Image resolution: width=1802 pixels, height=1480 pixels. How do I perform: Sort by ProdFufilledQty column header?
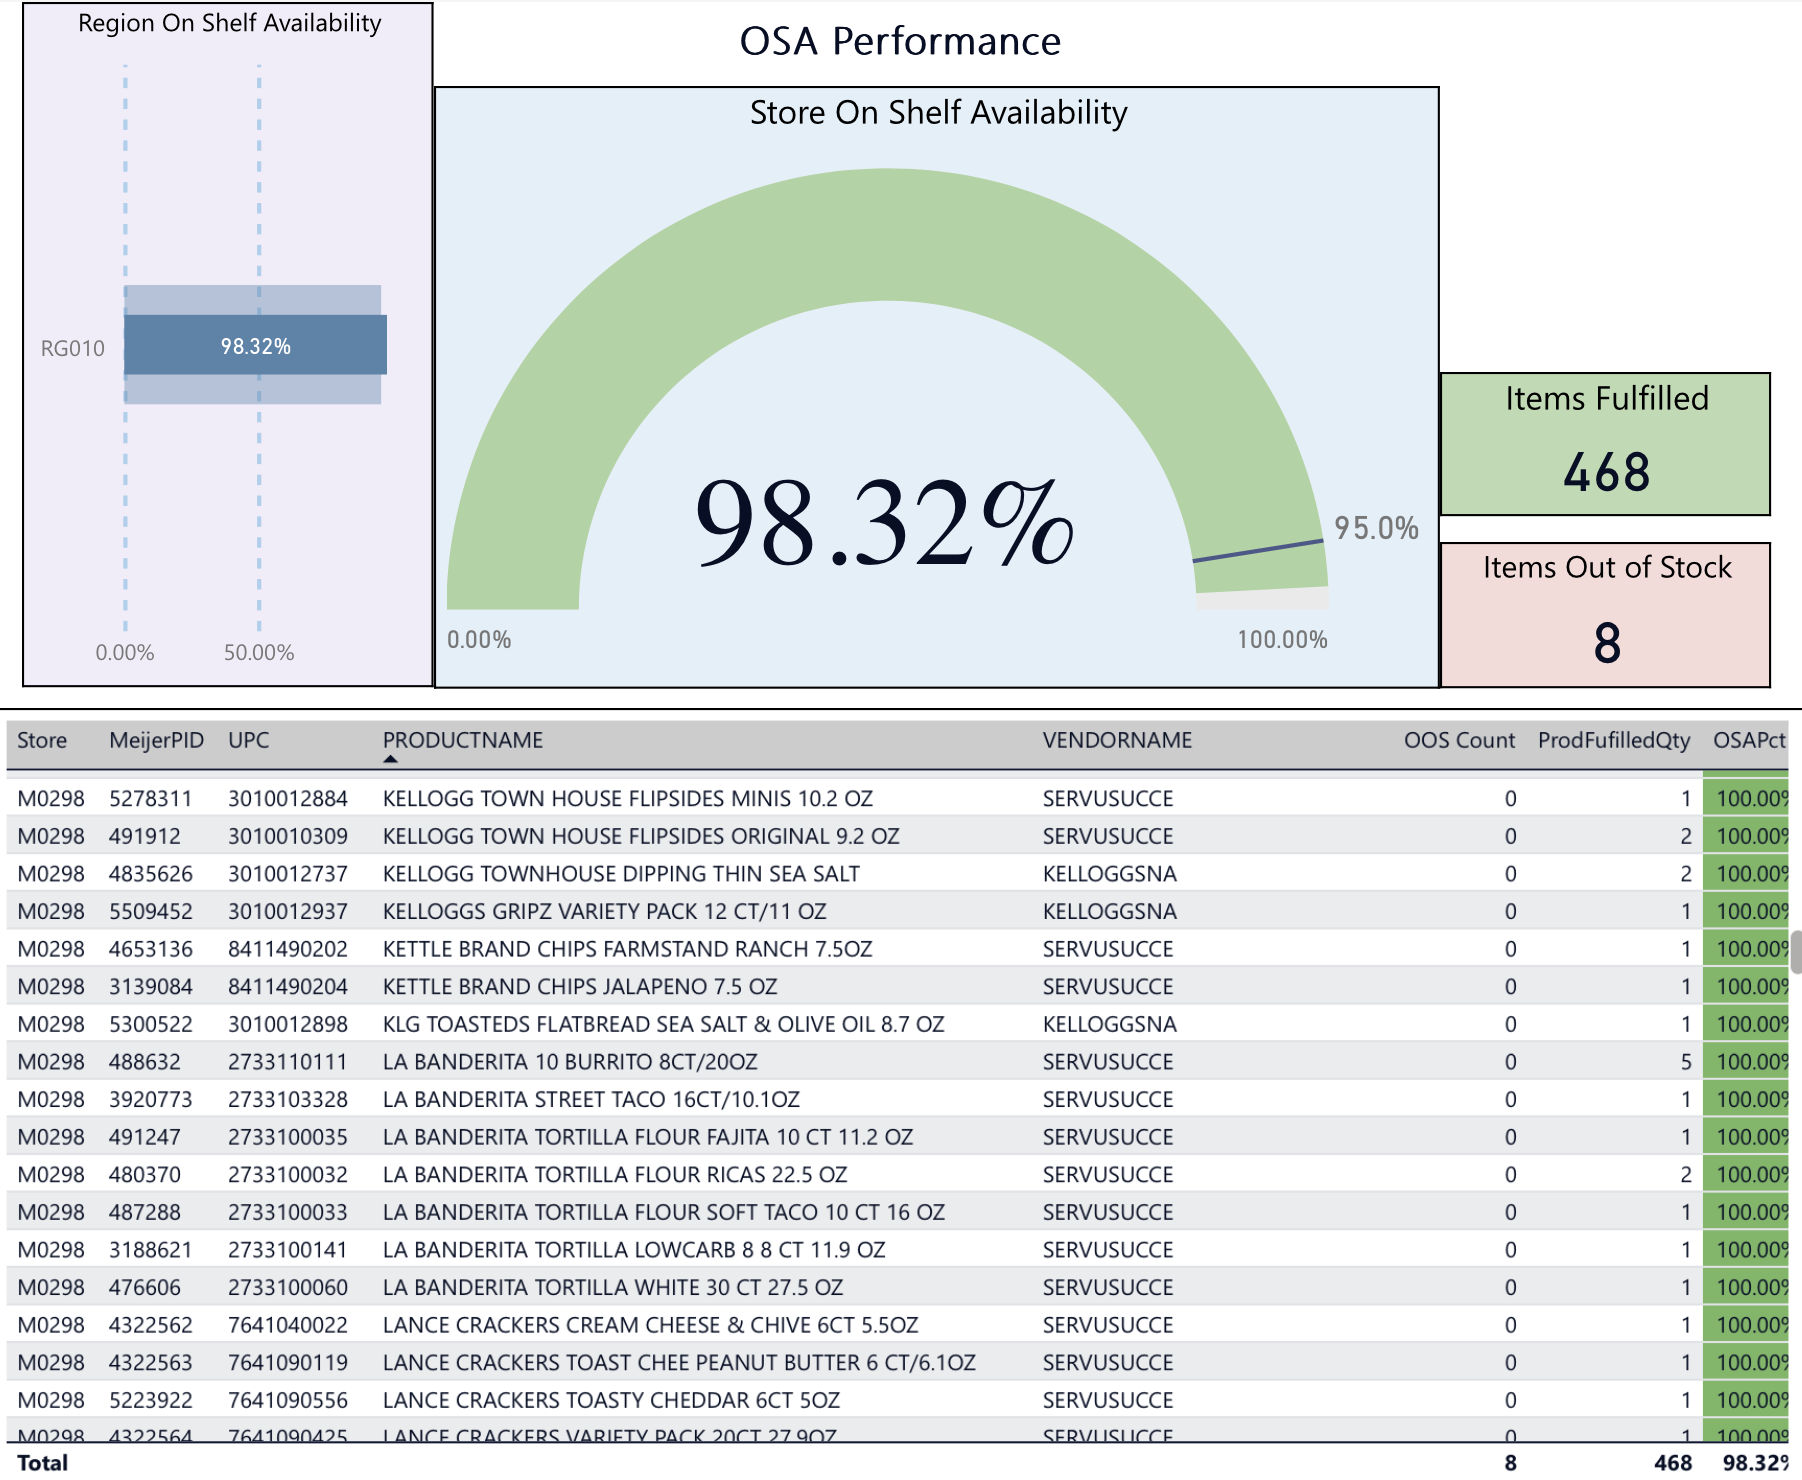[1613, 741]
